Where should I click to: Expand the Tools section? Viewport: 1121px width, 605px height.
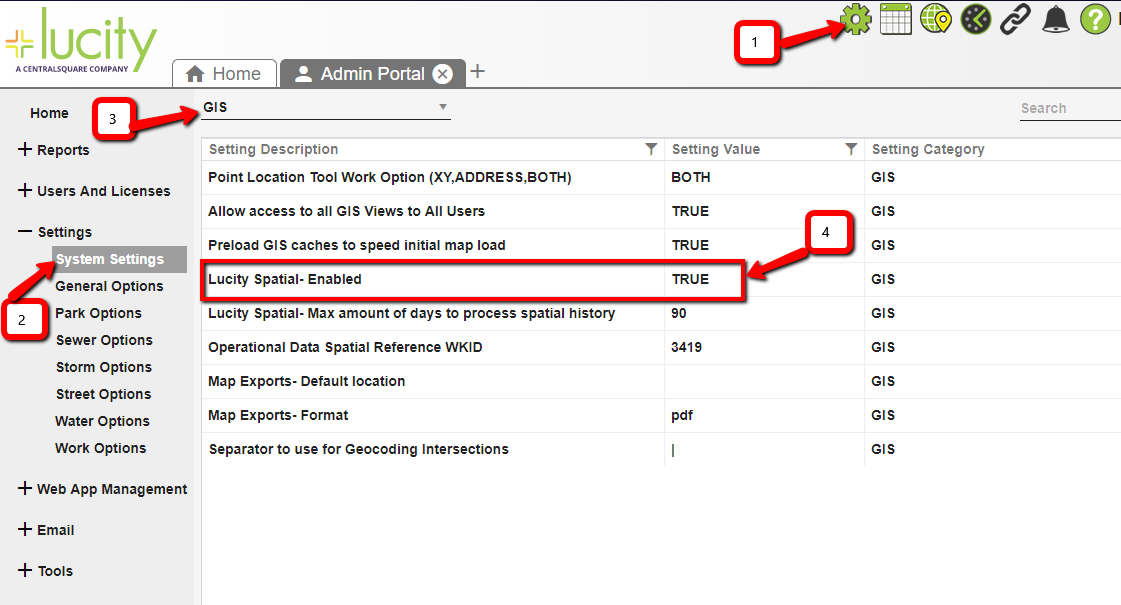pos(46,571)
